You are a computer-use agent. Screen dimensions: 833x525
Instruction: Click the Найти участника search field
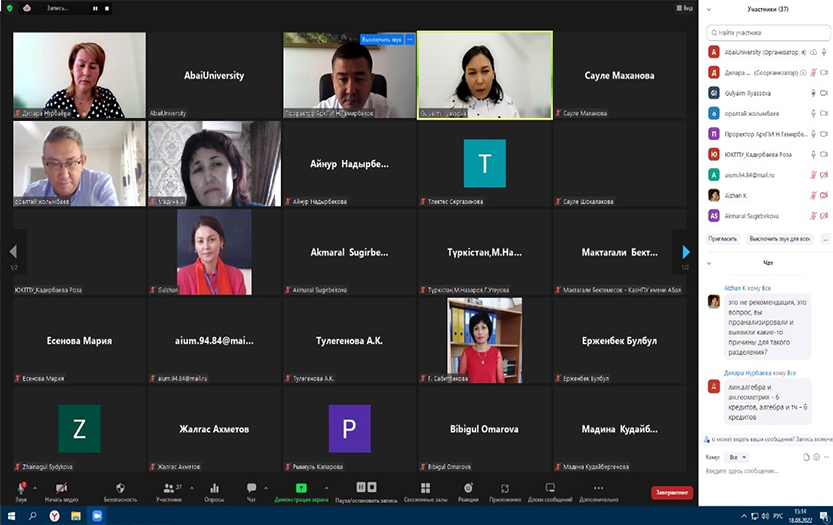tap(768, 34)
